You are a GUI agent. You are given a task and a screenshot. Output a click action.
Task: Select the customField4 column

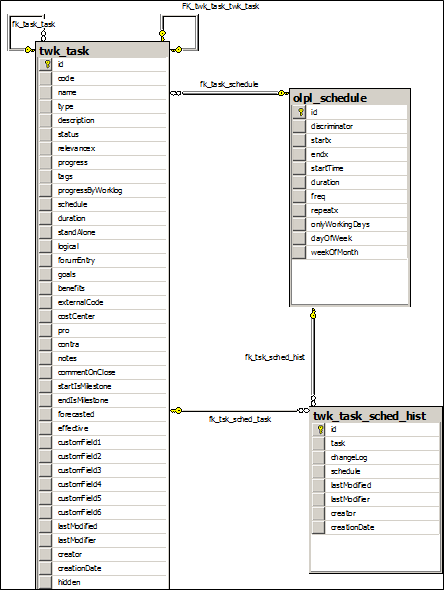tap(103, 484)
